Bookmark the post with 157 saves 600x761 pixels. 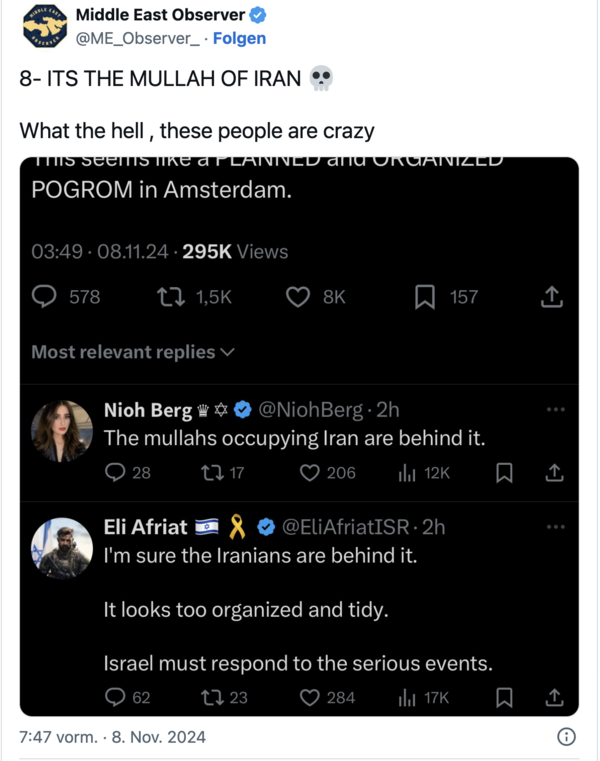point(425,297)
